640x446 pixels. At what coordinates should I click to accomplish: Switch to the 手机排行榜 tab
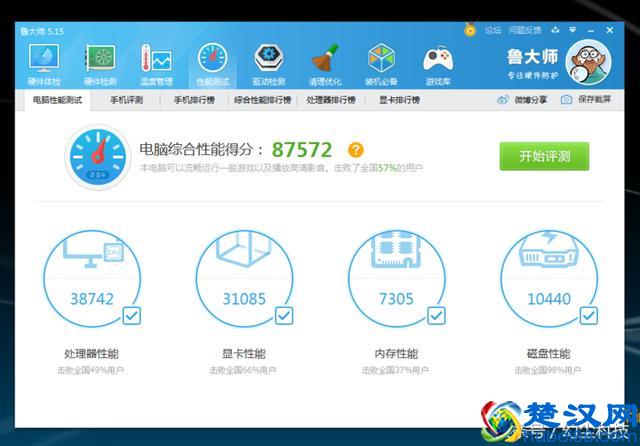click(x=194, y=100)
